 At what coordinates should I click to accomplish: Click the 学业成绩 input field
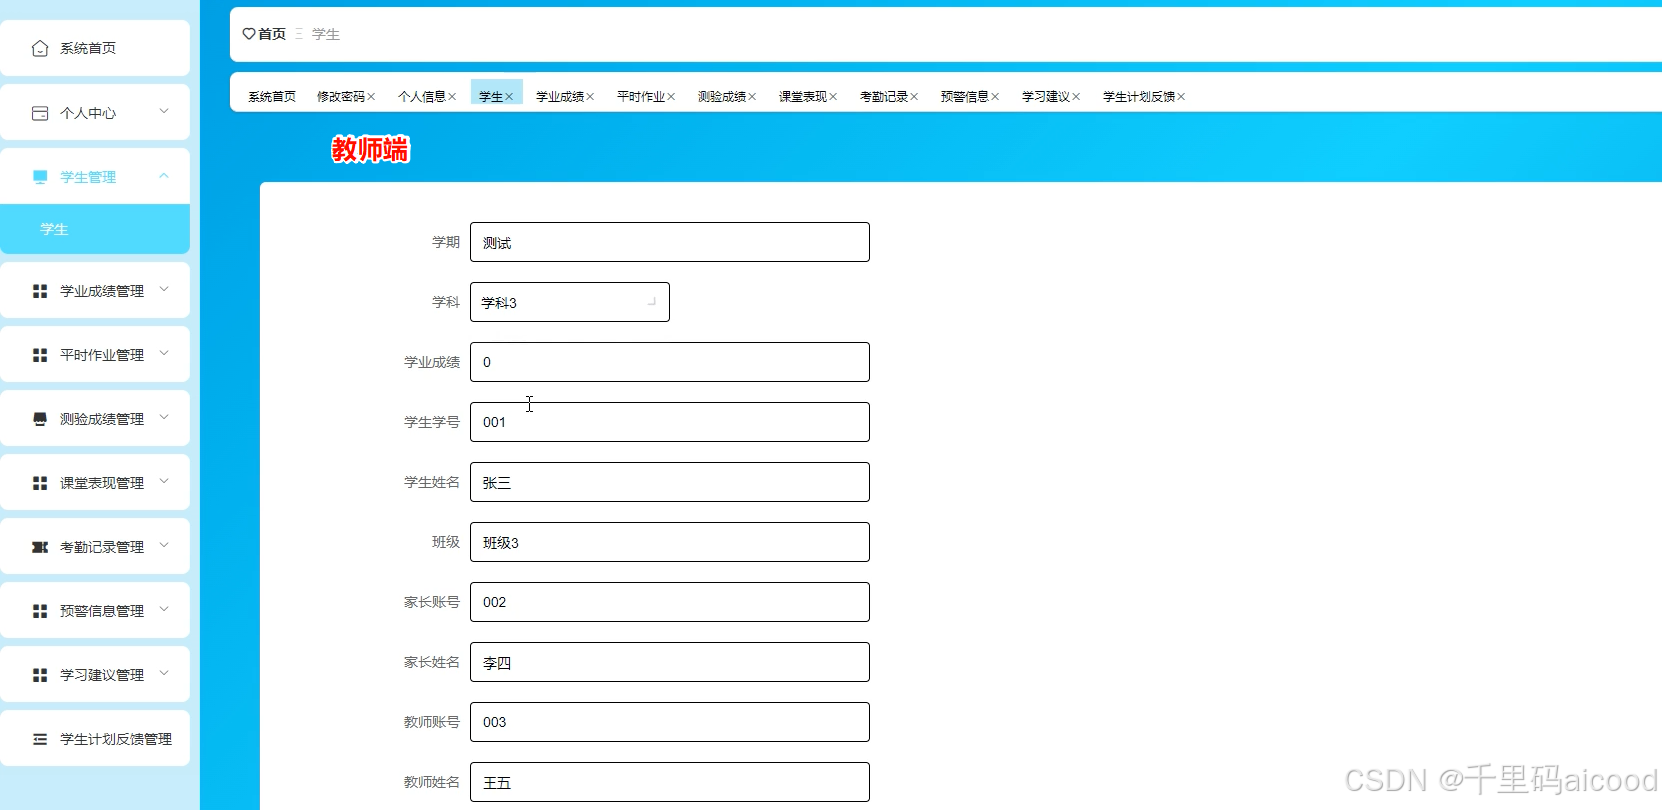pyautogui.click(x=670, y=362)
